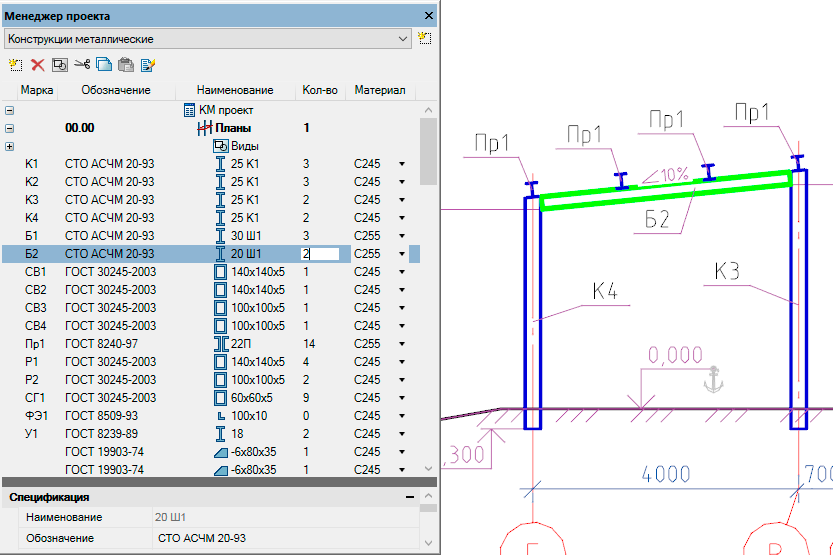
Task: Click the К3 column label in drawing
Action: tap(727, 271)
